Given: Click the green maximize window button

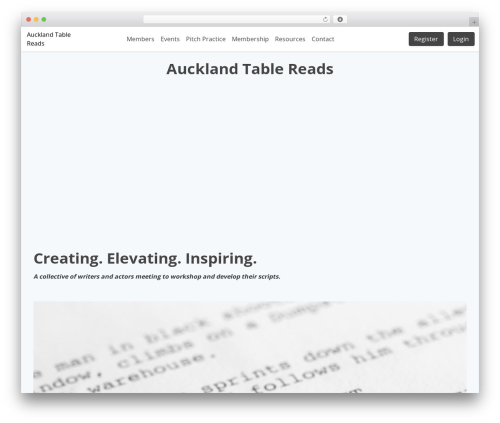Looking at the screenshot, I should 44,19.
